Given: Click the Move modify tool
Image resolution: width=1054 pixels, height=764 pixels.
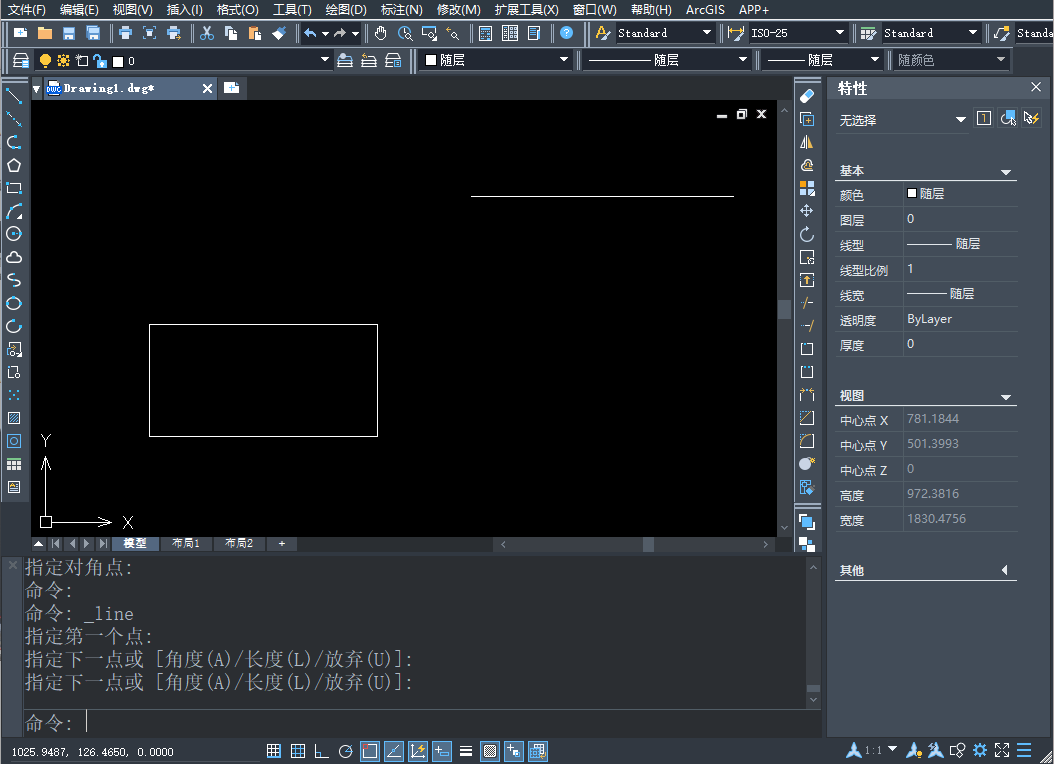Looking at the screenshot, I should coord(807,211).
